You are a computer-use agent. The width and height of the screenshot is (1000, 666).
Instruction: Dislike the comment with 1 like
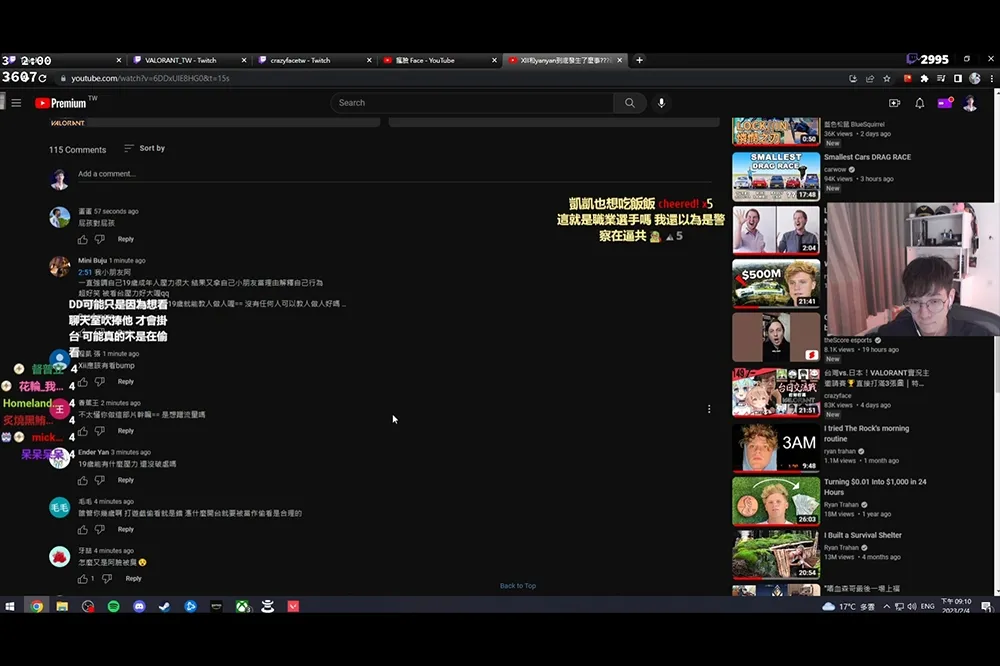[x=107, y=579]
